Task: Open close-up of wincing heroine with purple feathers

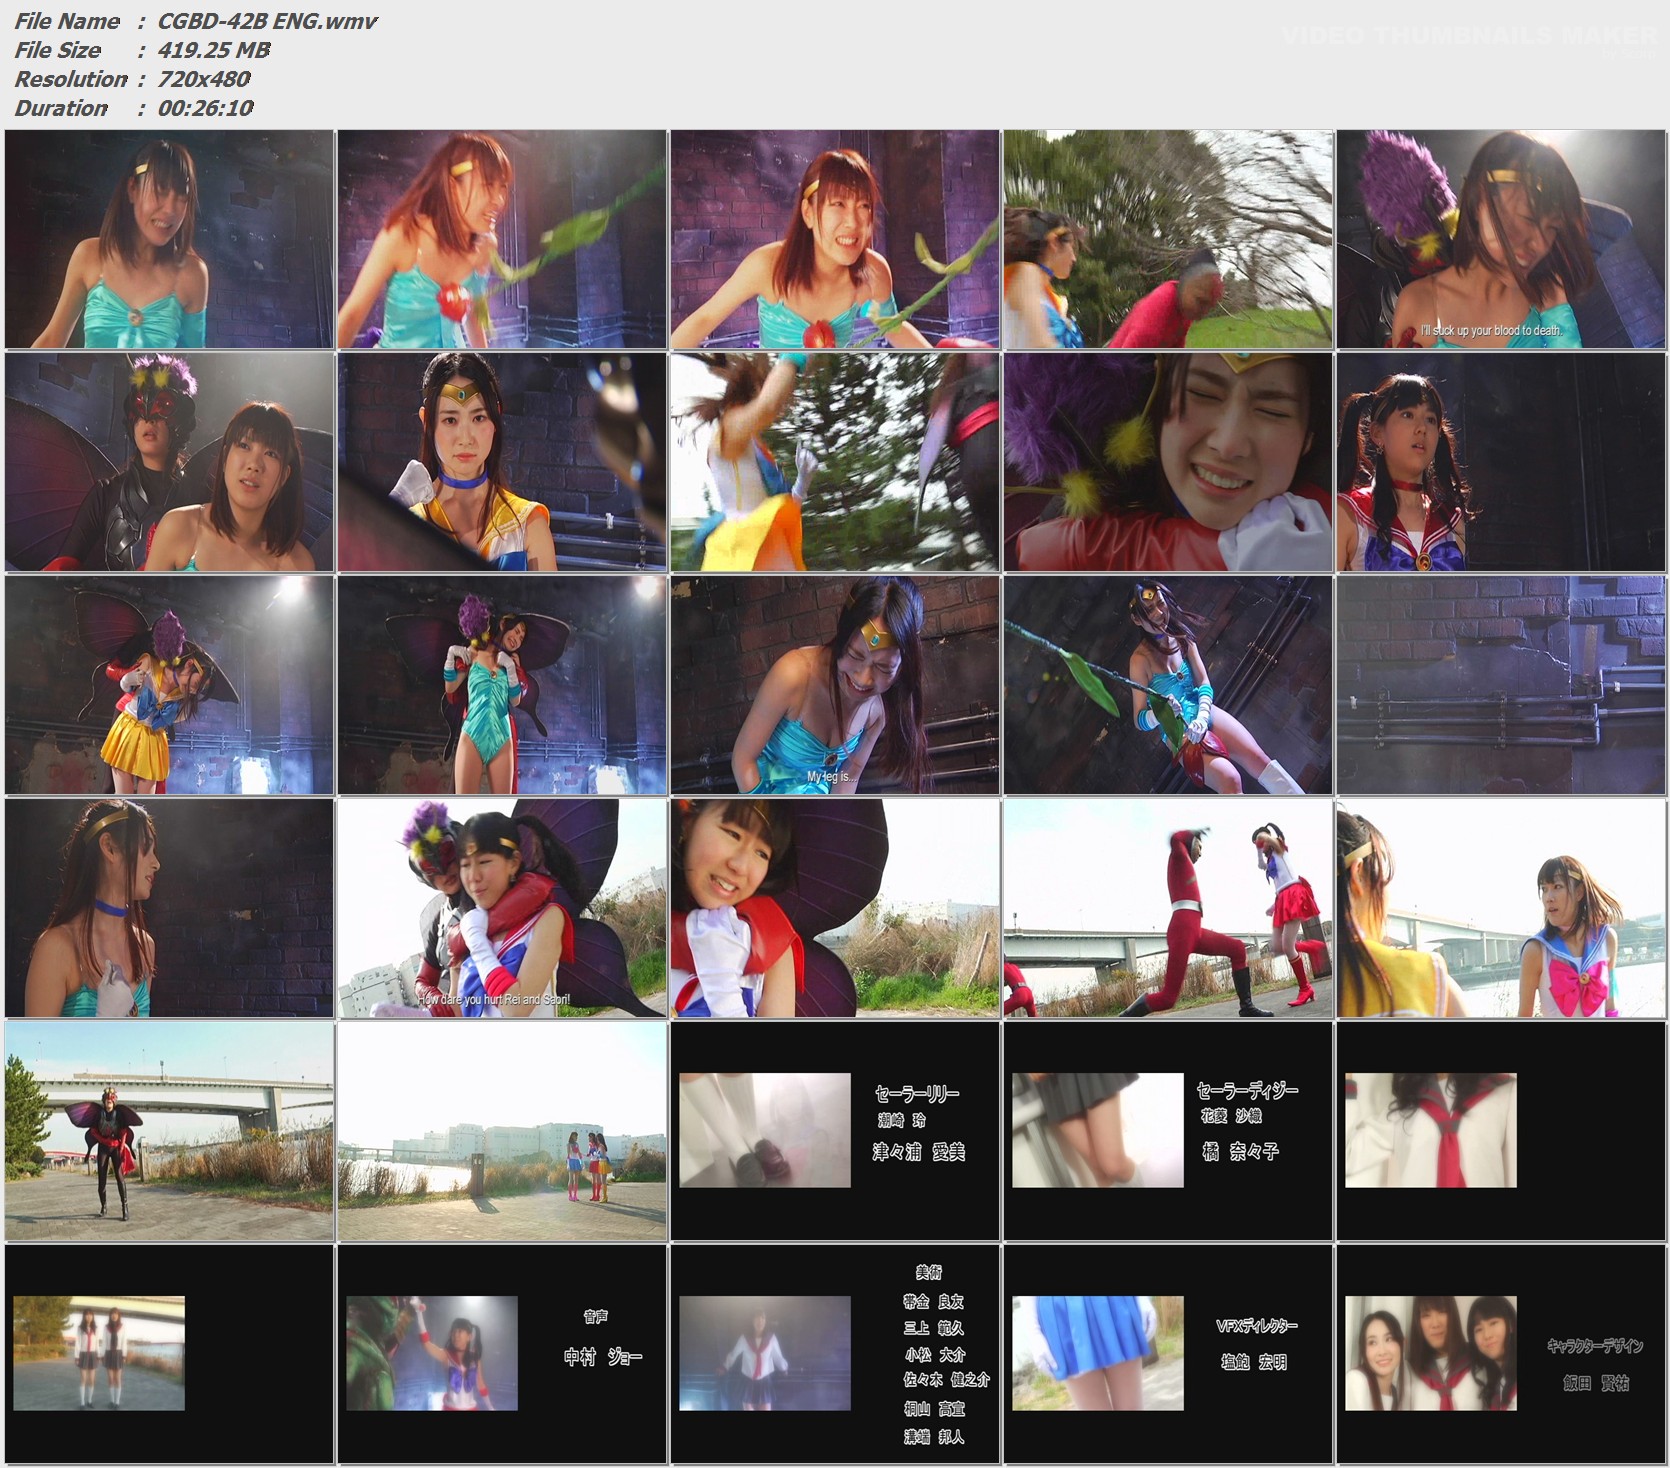Action: 1168,462
